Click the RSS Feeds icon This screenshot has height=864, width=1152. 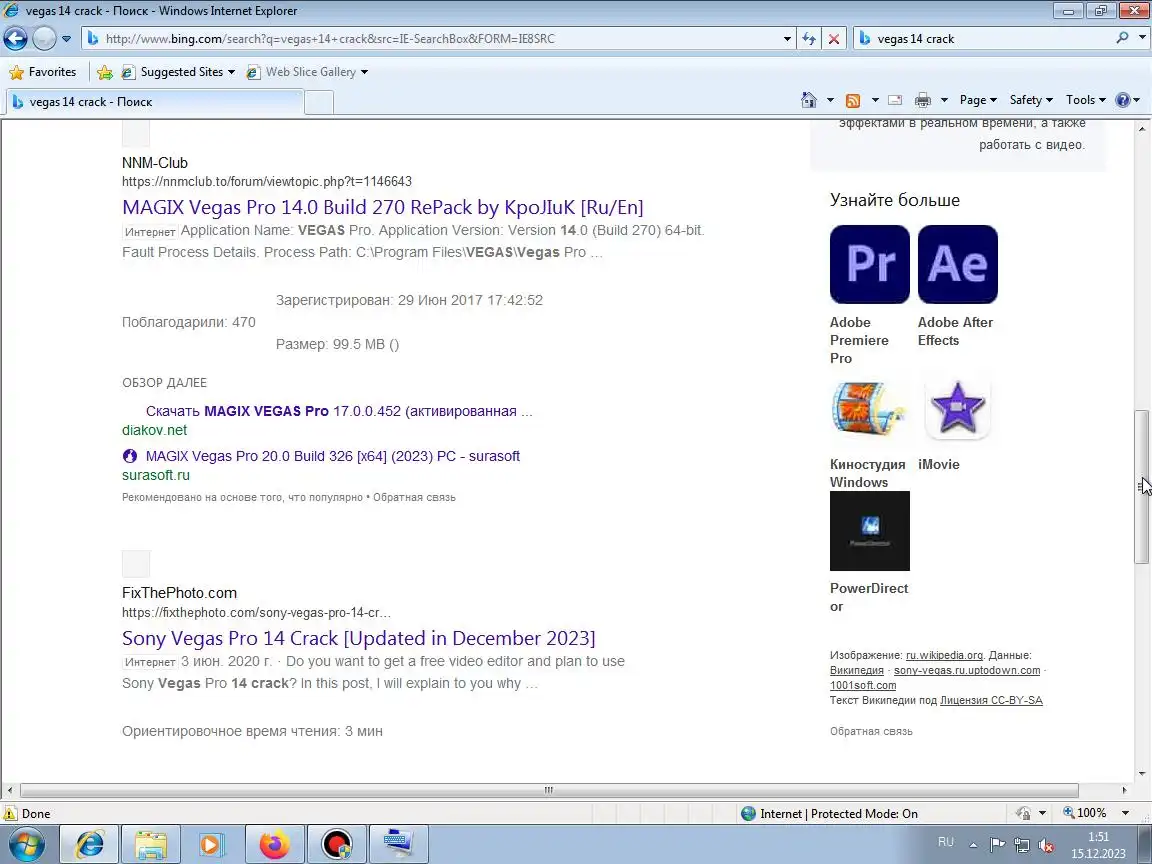853,100
